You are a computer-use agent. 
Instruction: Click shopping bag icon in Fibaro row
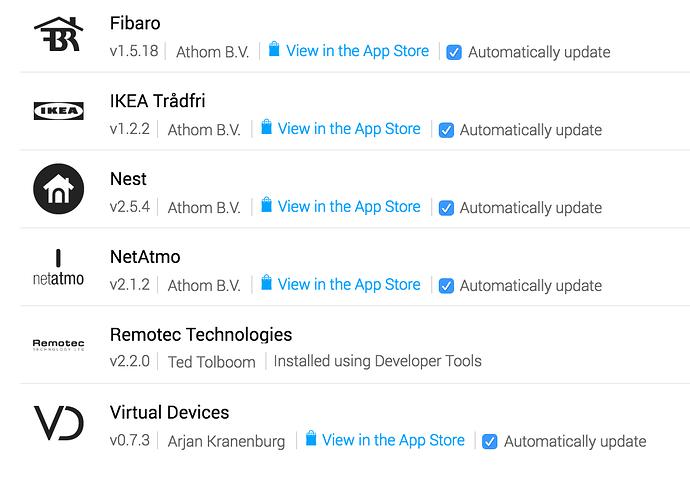coord(275,50)
